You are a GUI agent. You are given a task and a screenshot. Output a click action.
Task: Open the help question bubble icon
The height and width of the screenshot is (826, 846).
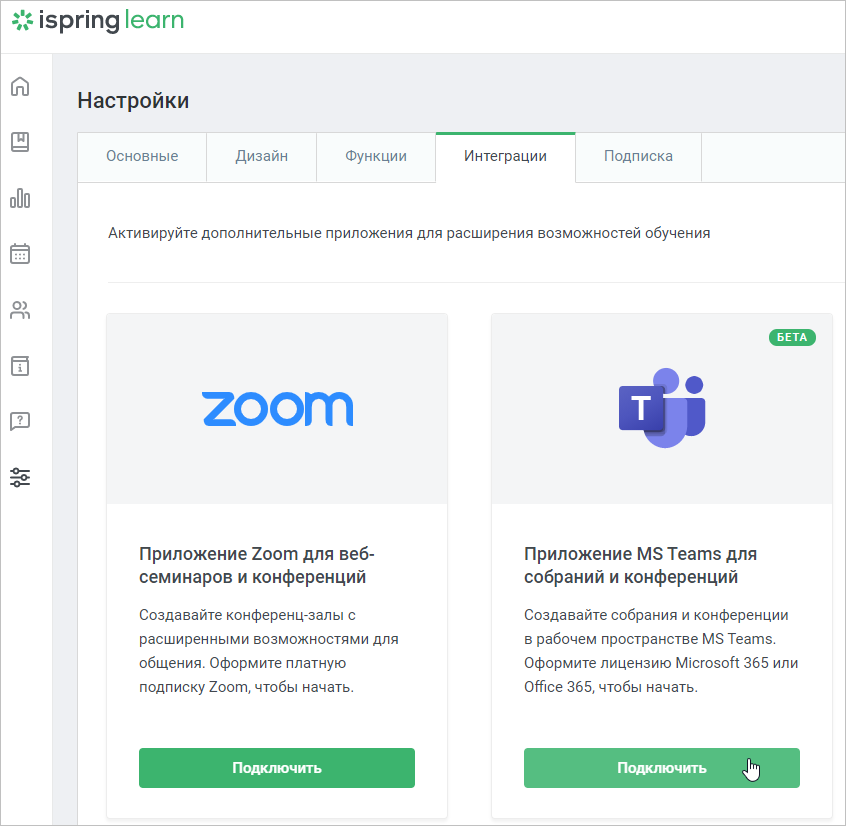(20, 421)
